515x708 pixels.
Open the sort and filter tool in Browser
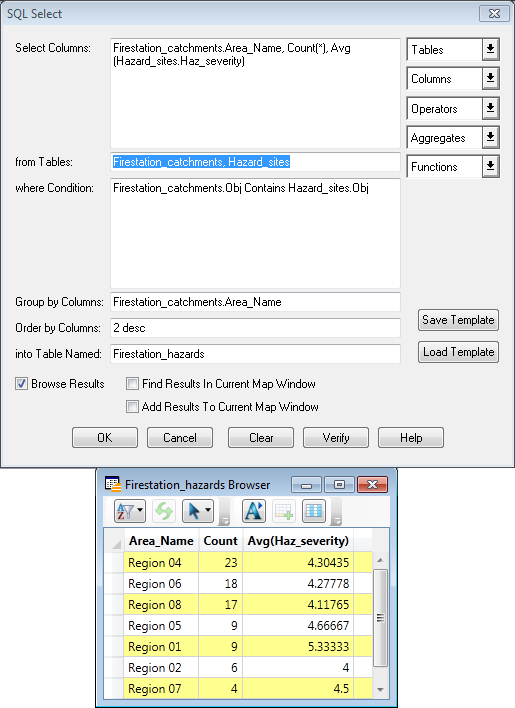130,511
